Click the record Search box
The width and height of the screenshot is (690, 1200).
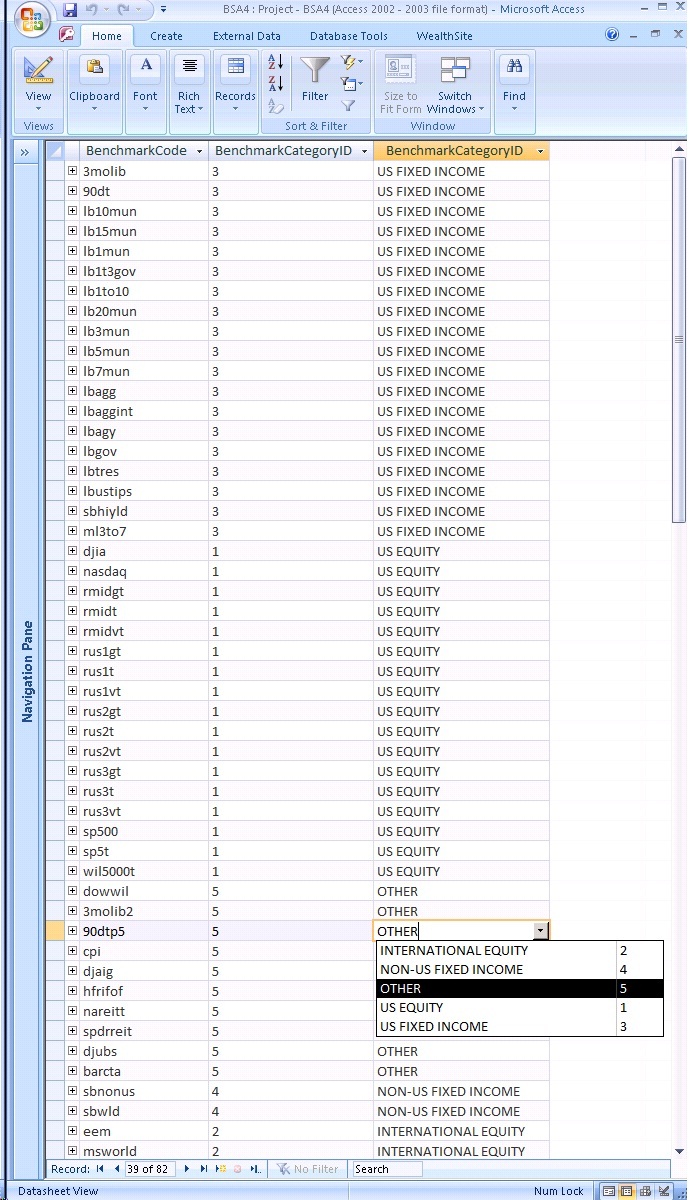(x=386, y=1169)
